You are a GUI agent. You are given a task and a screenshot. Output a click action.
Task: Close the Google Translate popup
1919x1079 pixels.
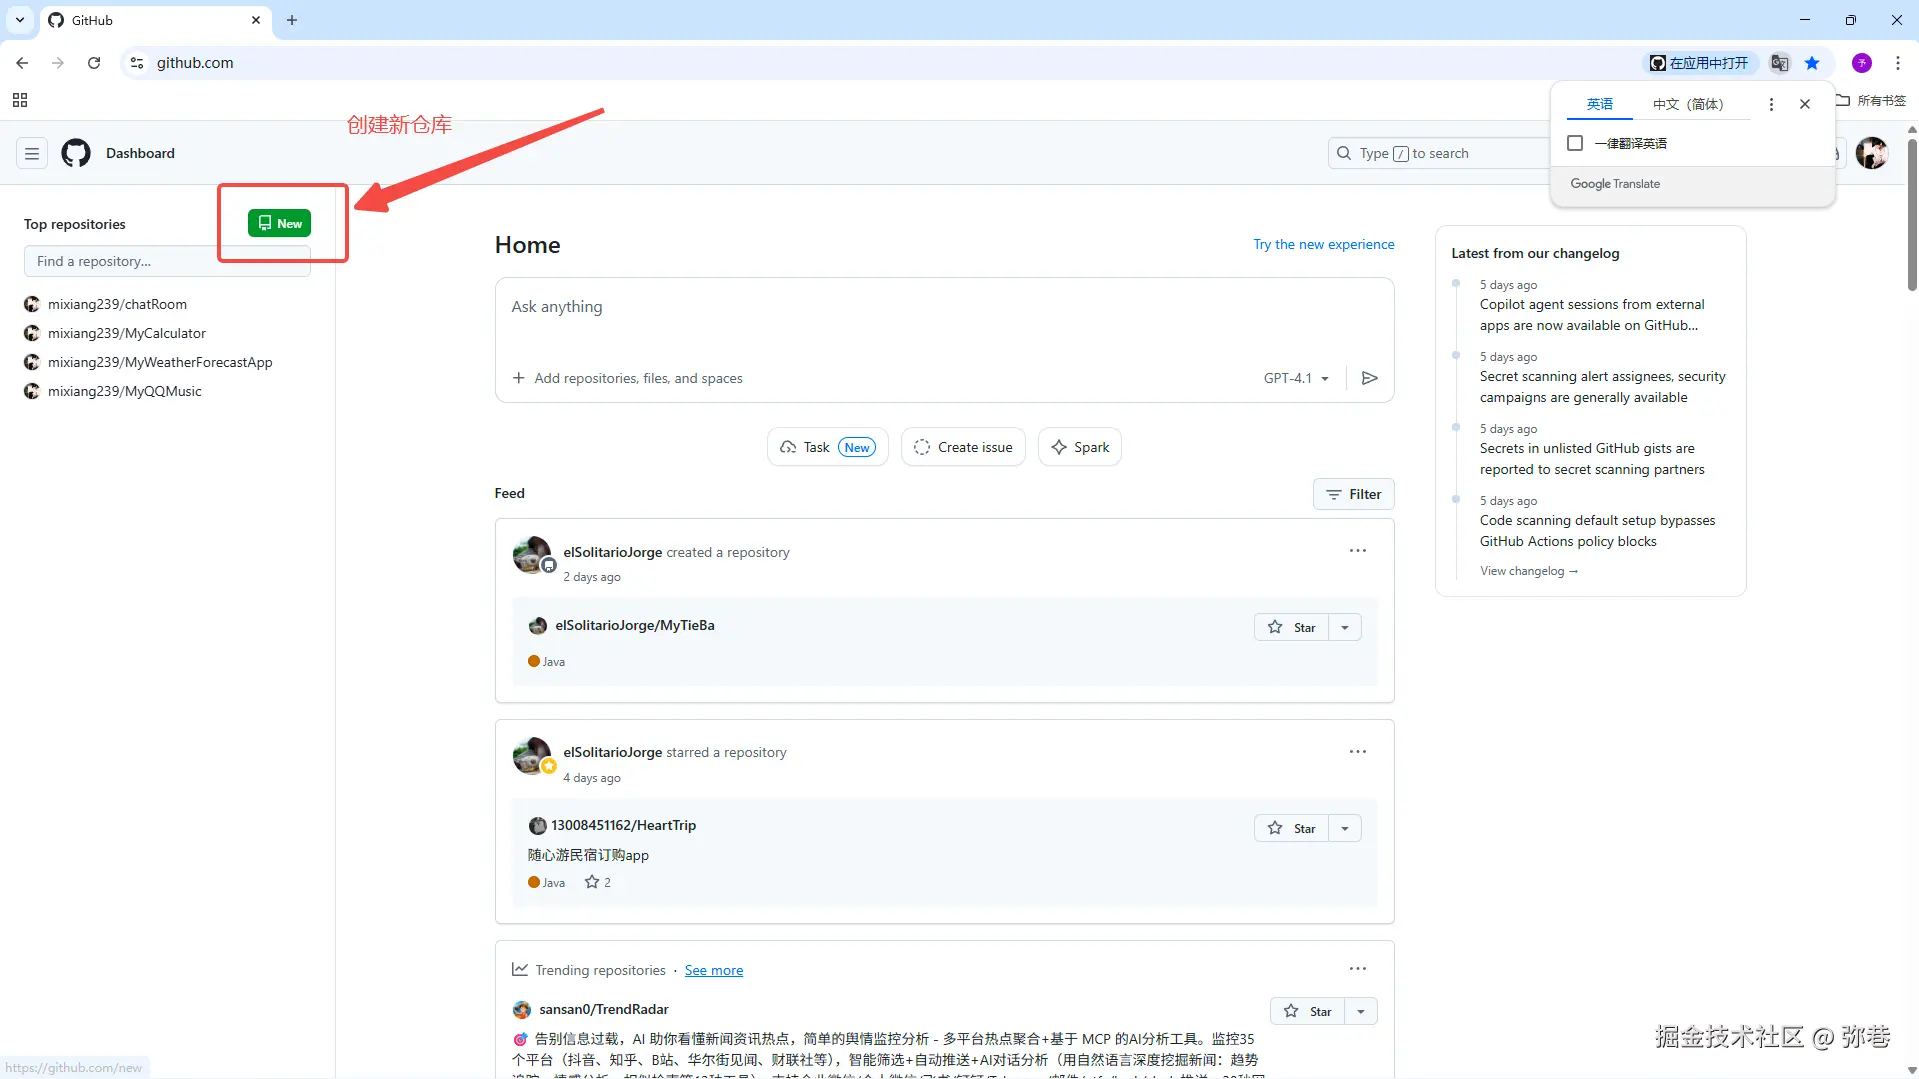1805,104
